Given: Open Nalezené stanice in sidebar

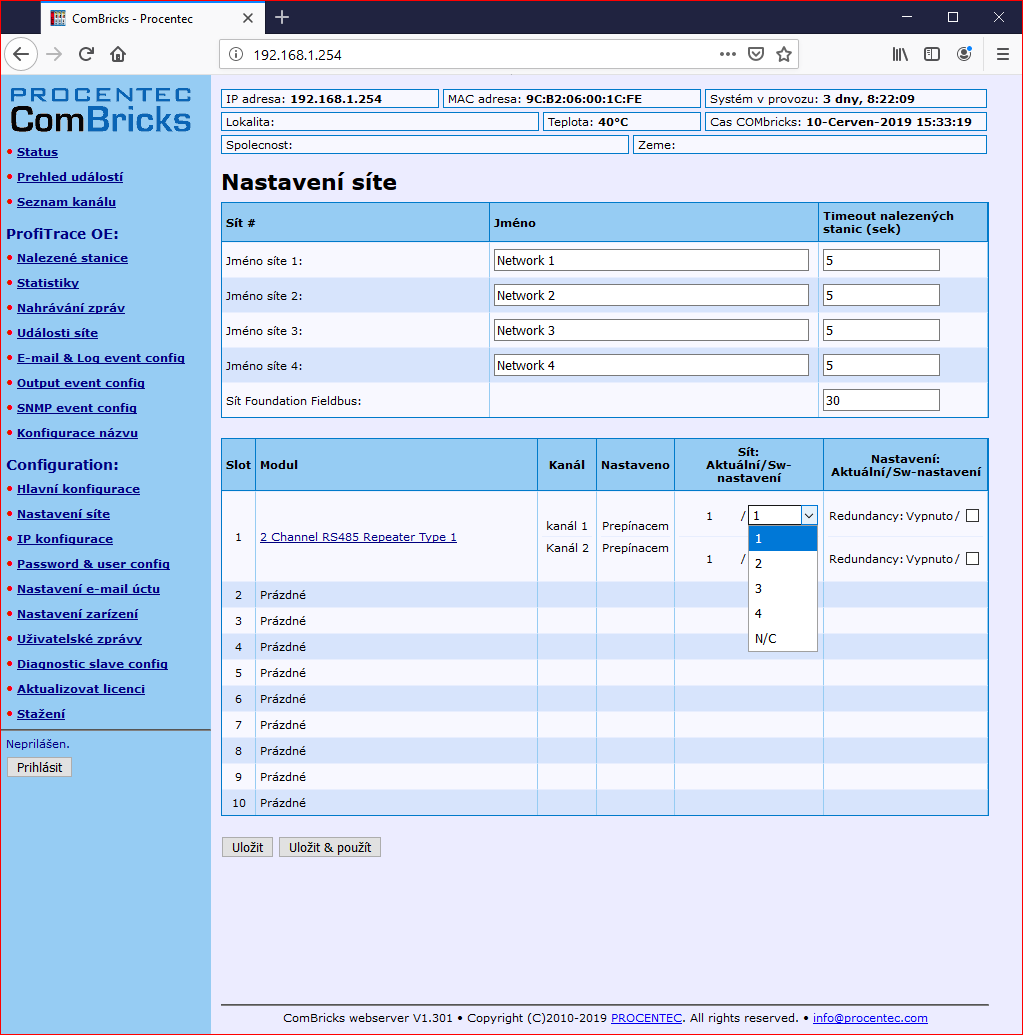Looking at the screenshot, I should (x=73, y=258).
